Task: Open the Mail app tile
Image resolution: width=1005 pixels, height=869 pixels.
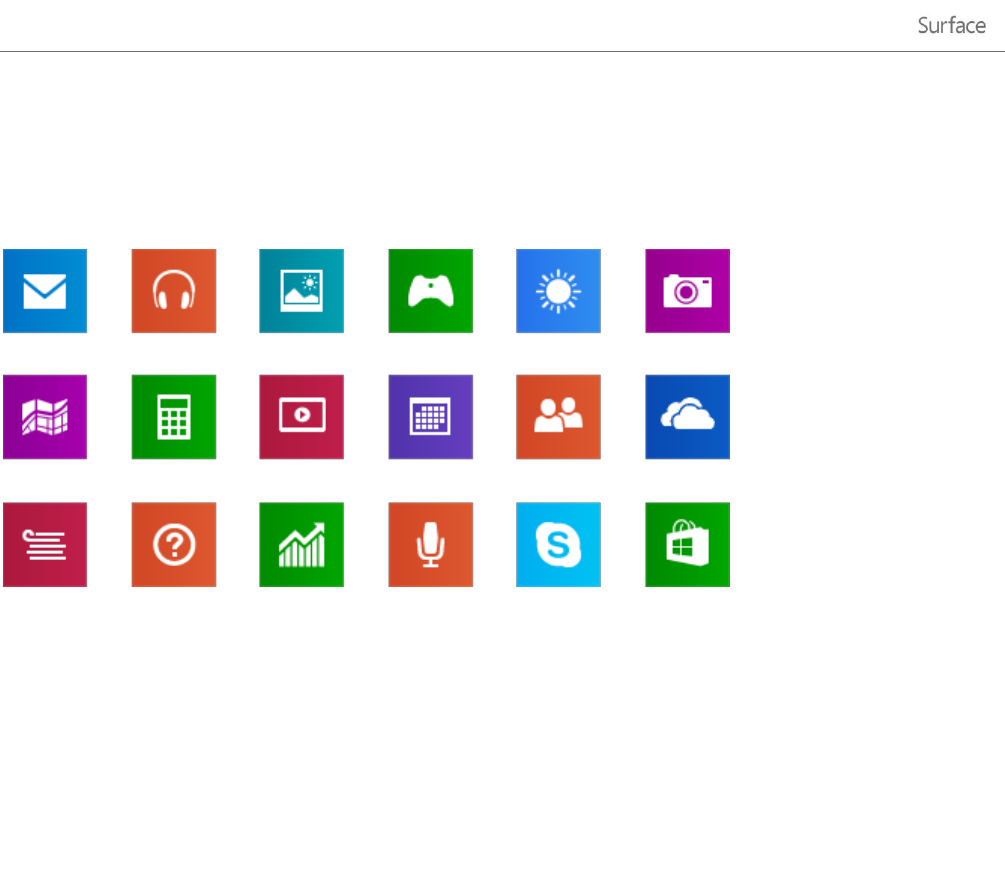Action: click(44, 291)
